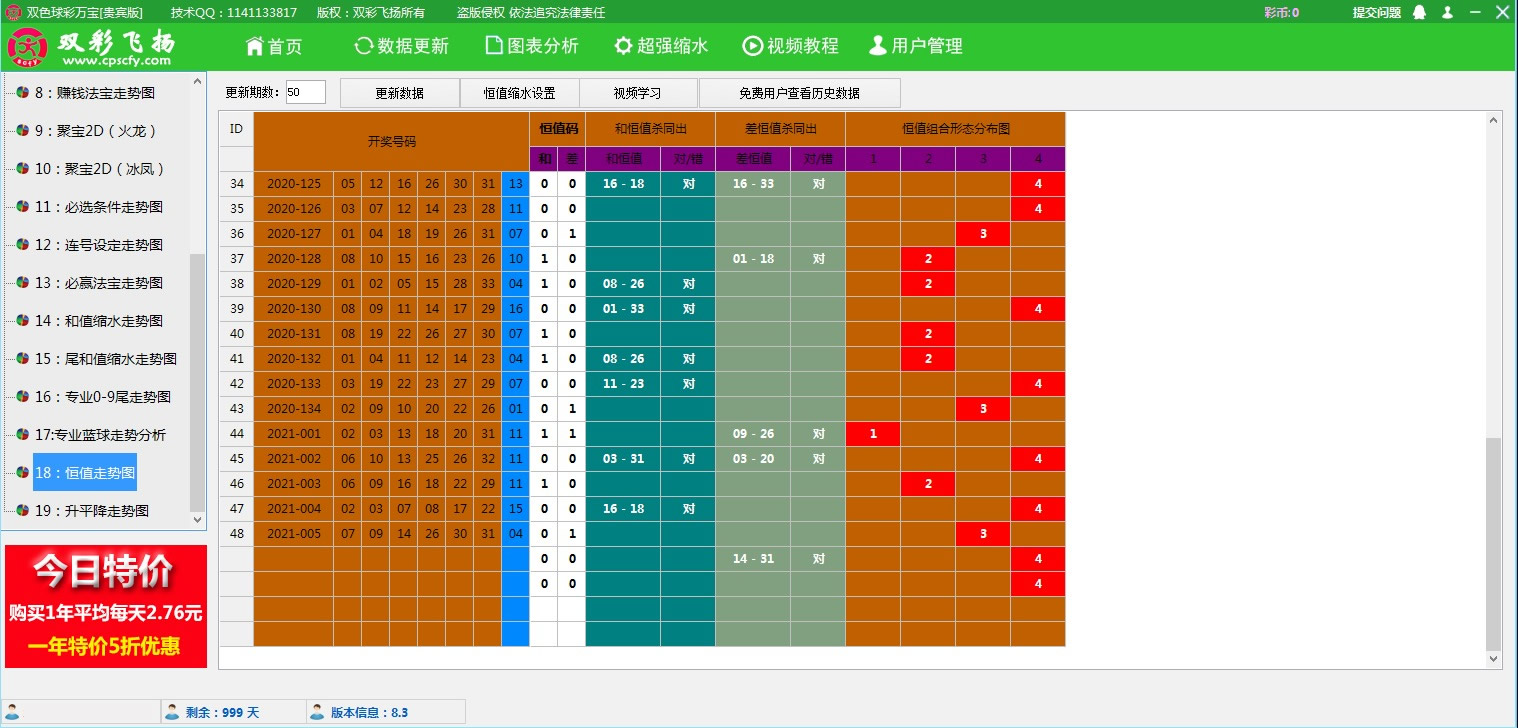Click the 更新期数 input field
1518x728 pixels.
click(x=305, y=92)
